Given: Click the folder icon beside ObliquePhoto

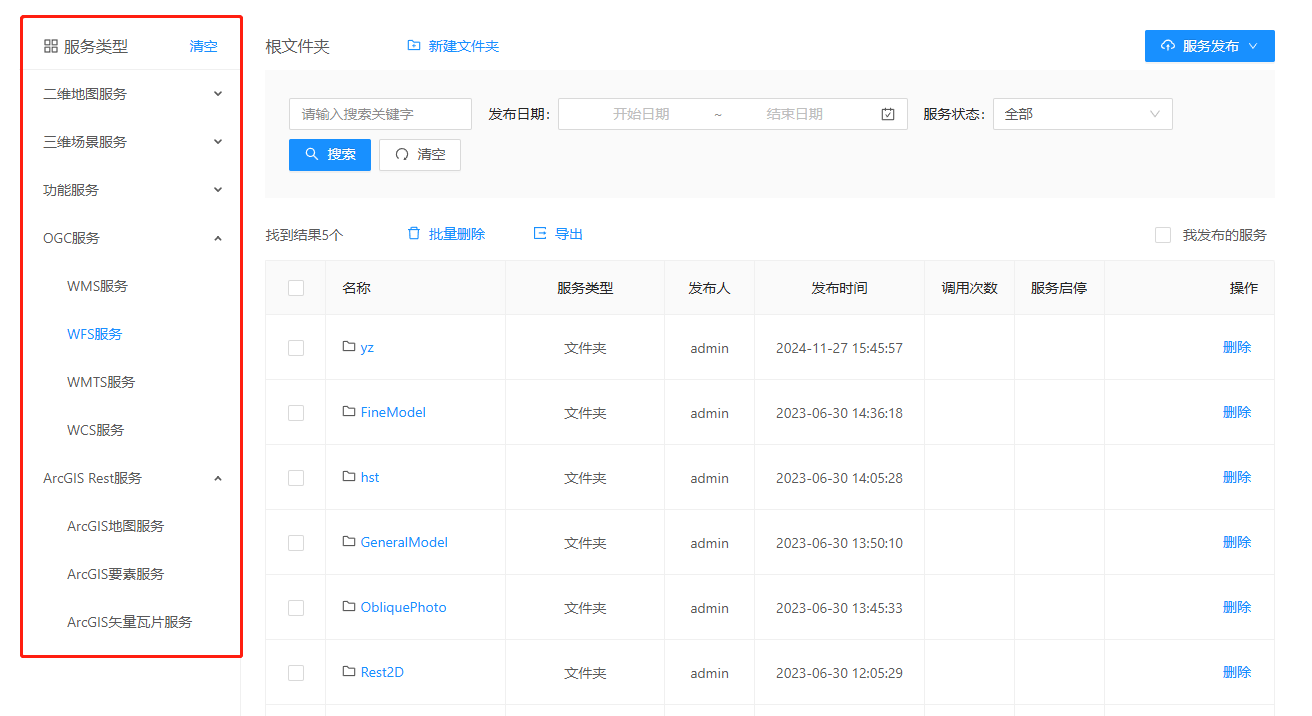Looking at the screenshot, I should coord(349,607).
